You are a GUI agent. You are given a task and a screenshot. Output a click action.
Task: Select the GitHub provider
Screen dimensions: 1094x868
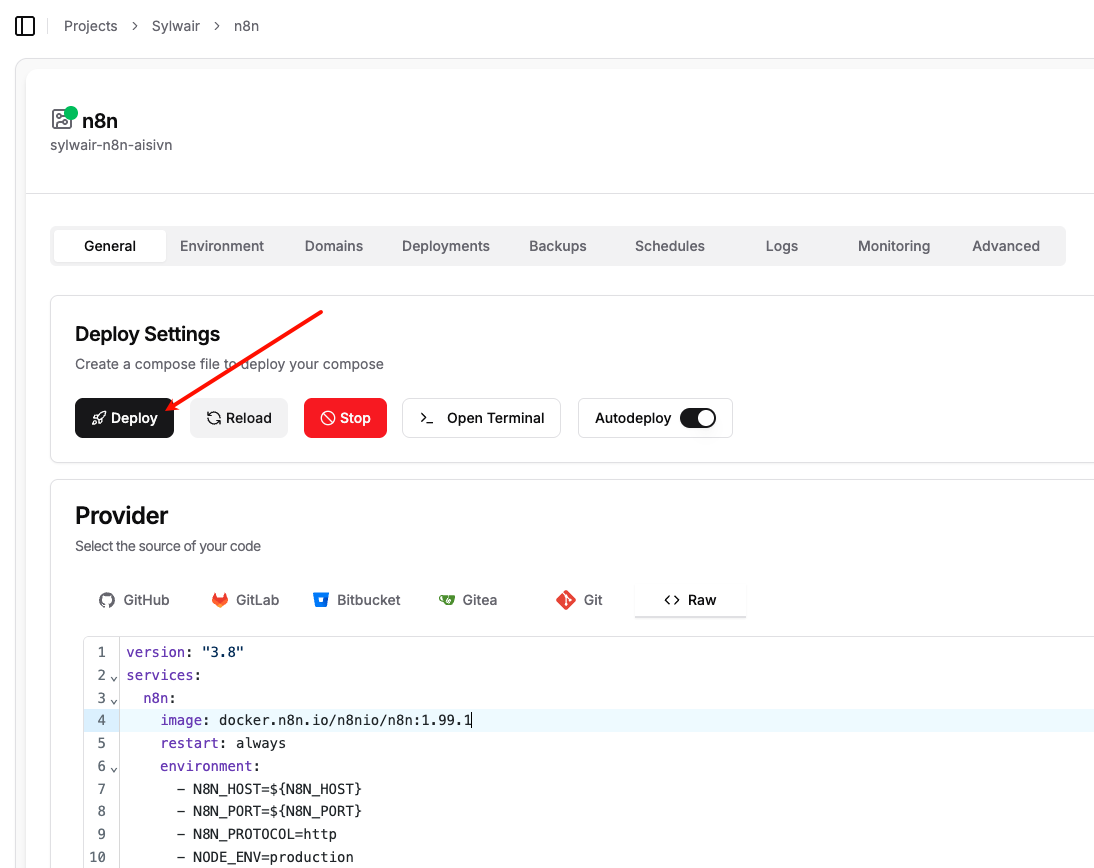click(x=134, y=600)
